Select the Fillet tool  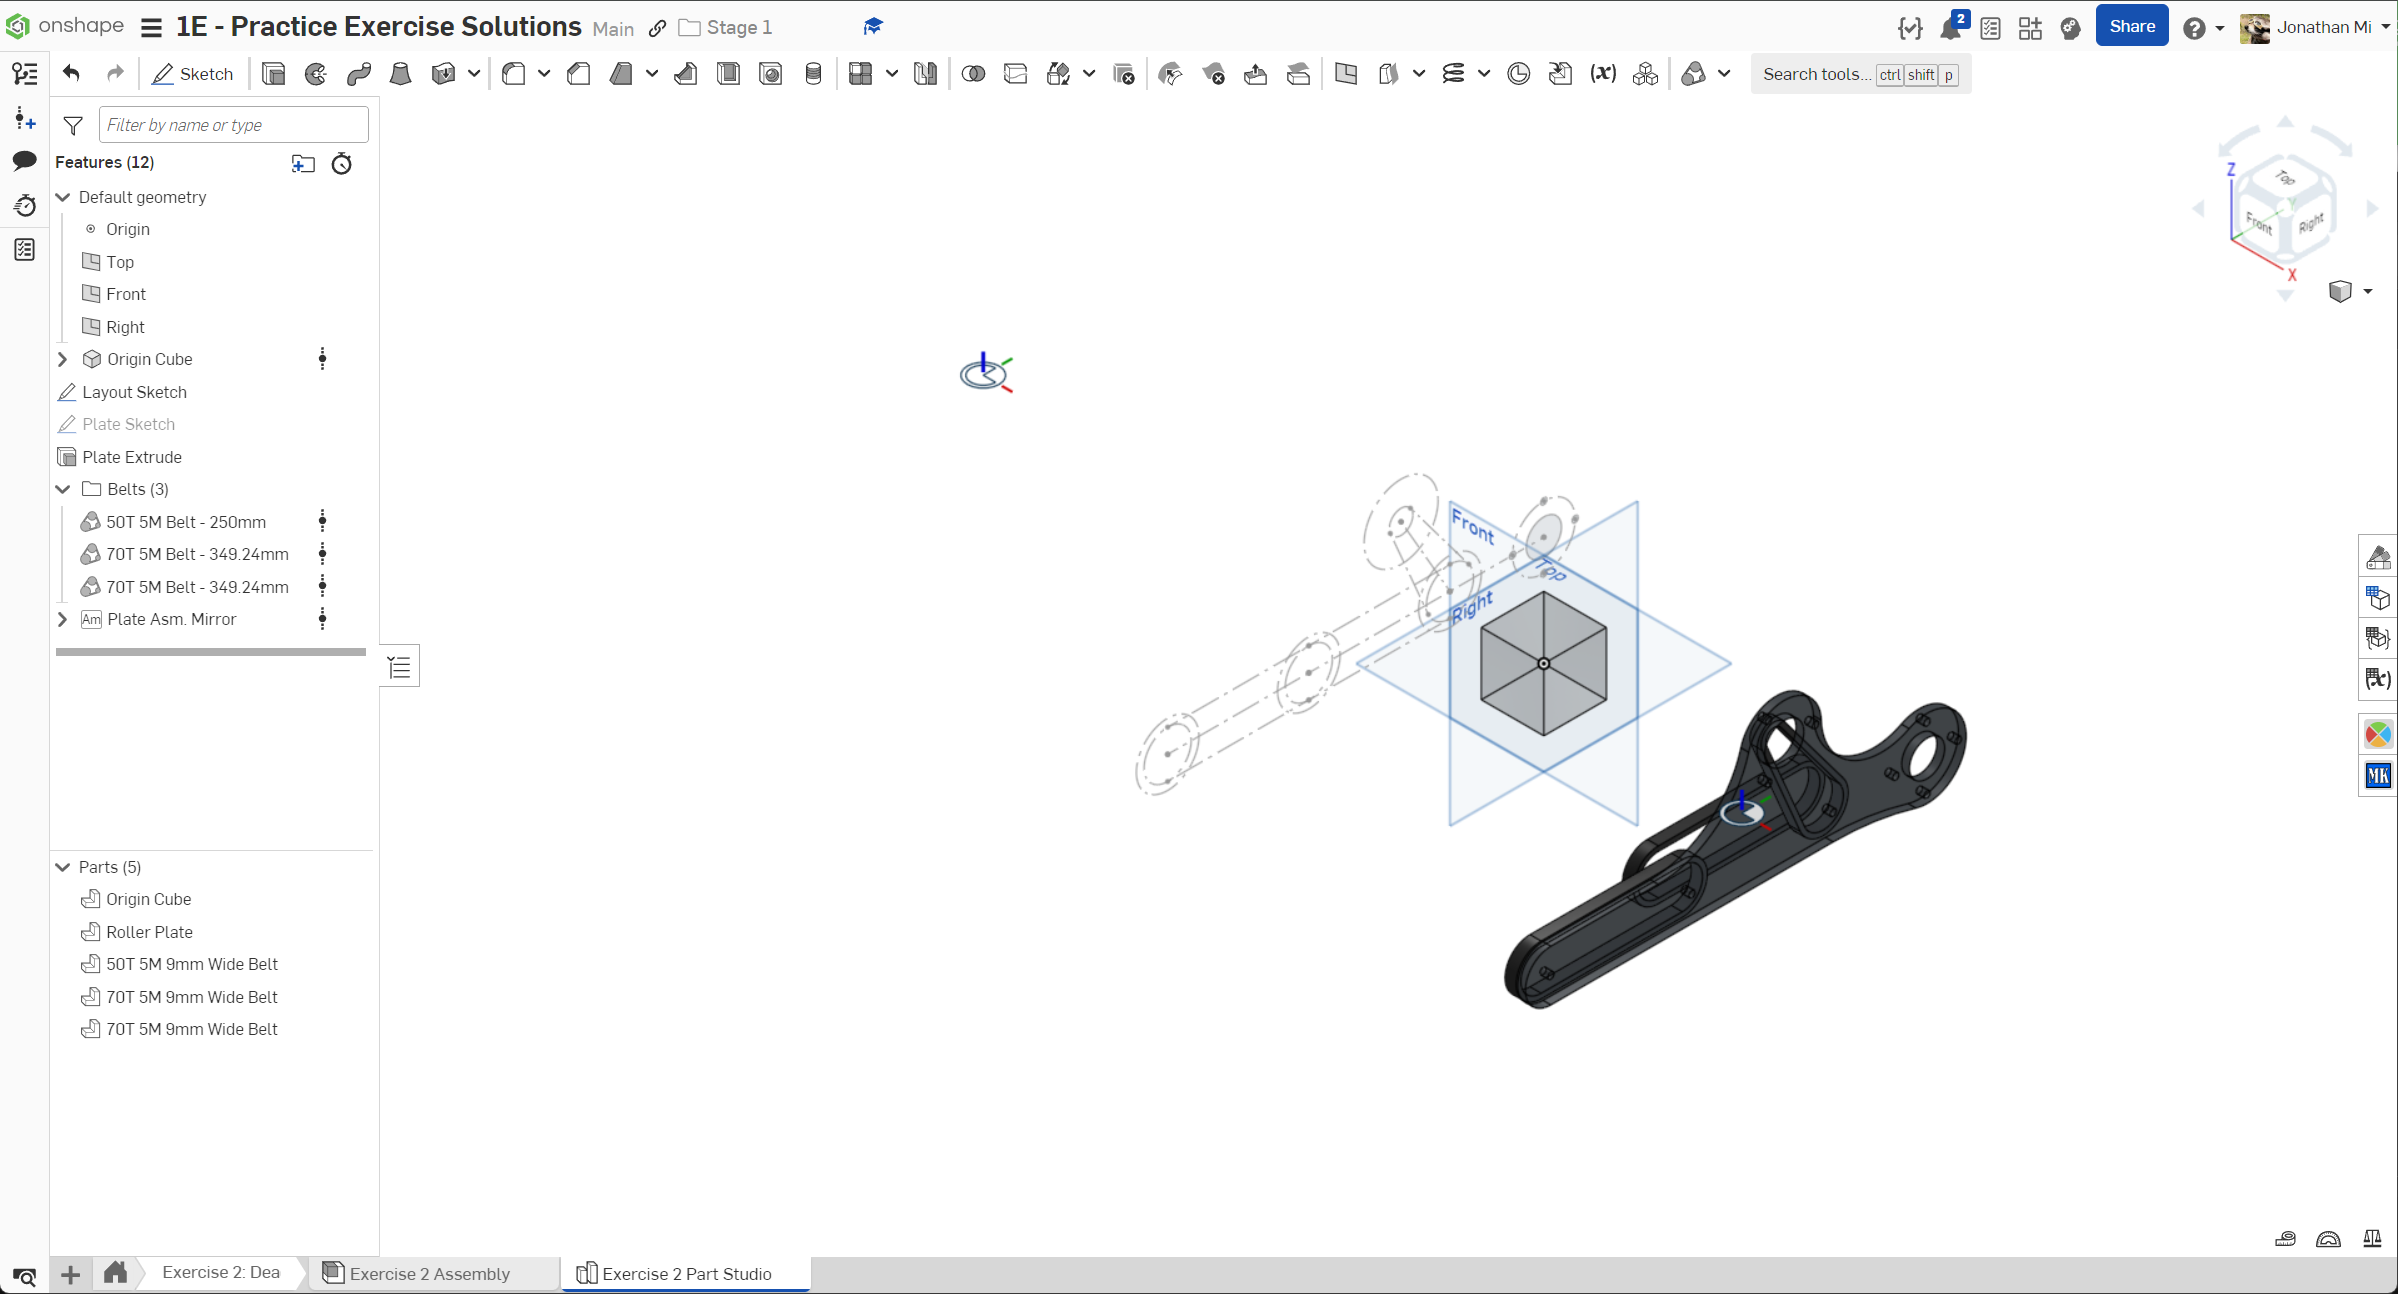[514, 74]
